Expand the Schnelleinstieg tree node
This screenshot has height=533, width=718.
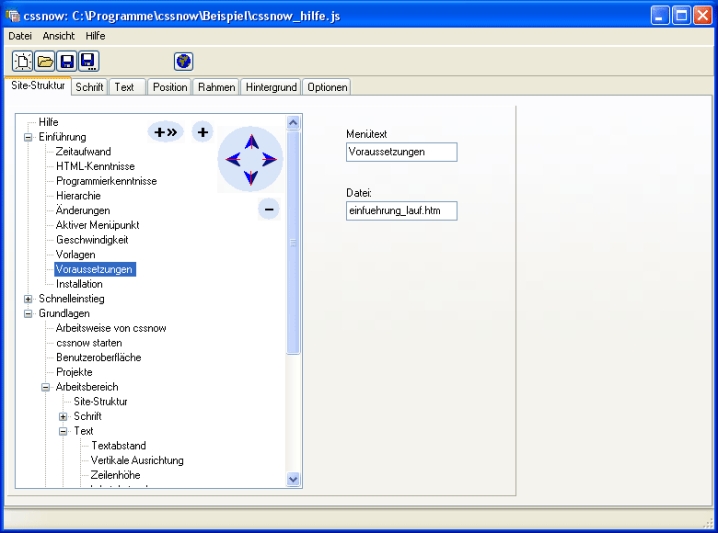coord(28,299)
